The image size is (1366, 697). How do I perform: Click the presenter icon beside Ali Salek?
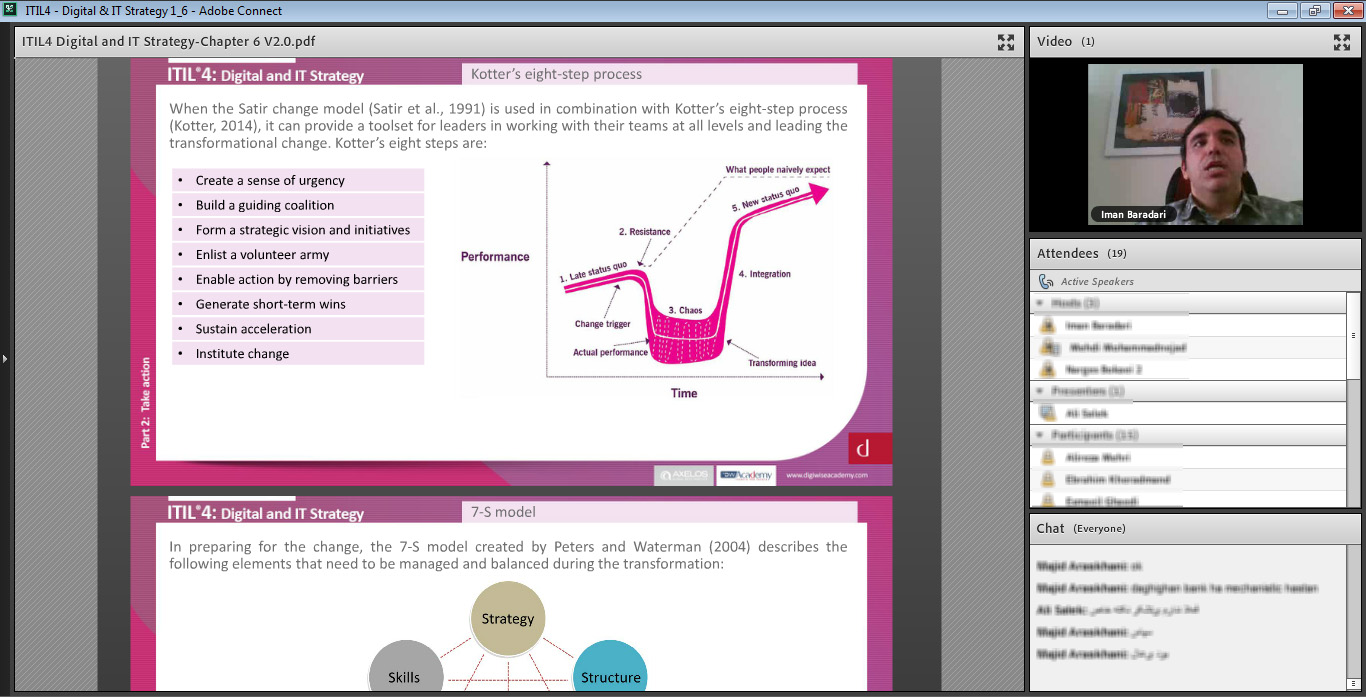1048,413
